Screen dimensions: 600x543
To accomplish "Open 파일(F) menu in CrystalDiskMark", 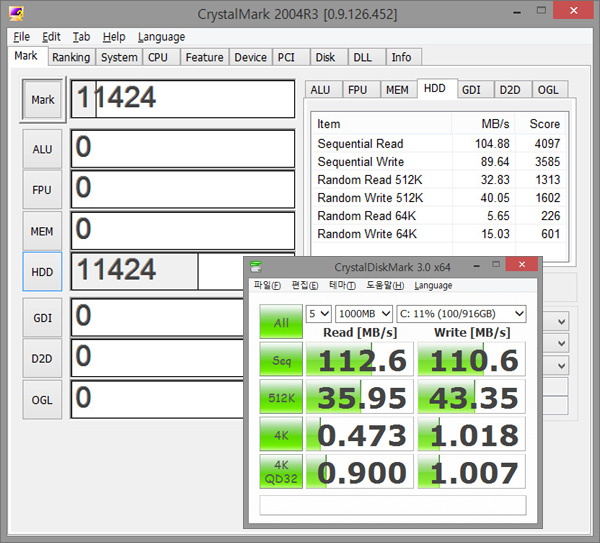I will 267,285.
